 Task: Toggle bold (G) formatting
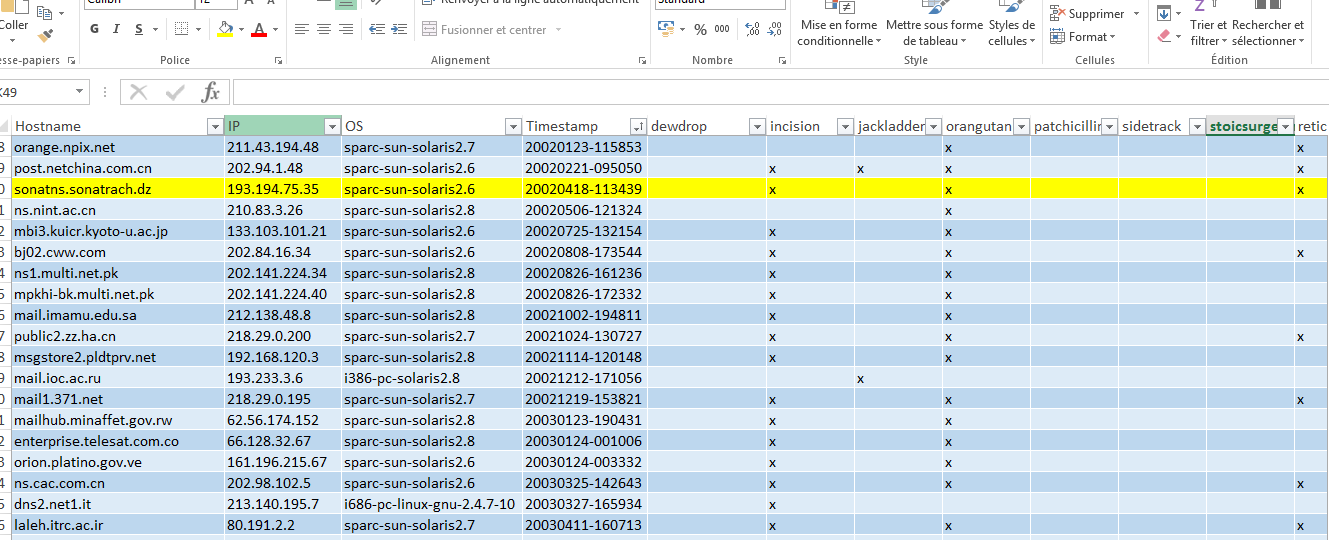coord(95,29)
